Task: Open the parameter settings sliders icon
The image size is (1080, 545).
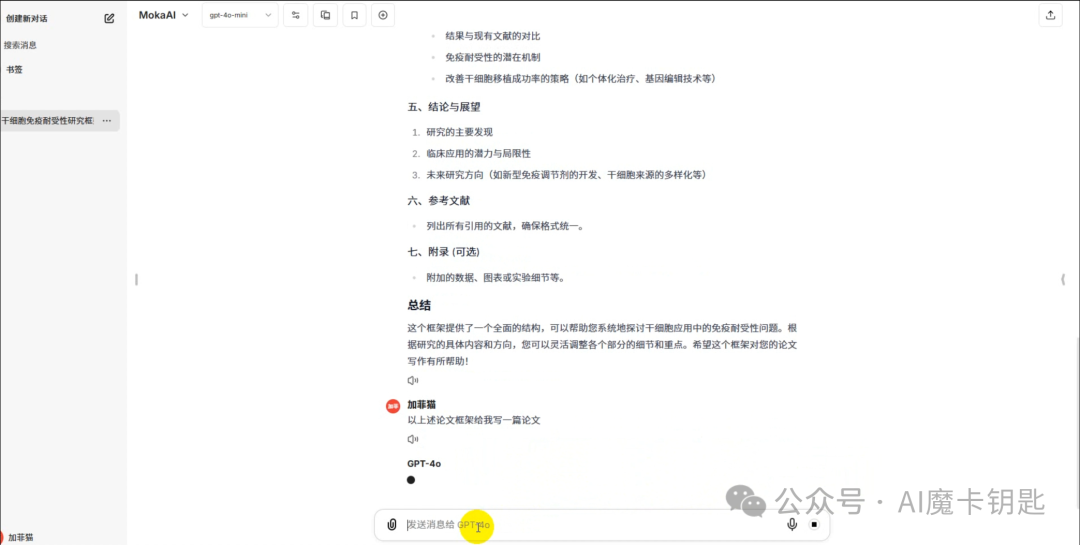Action: 295,15
